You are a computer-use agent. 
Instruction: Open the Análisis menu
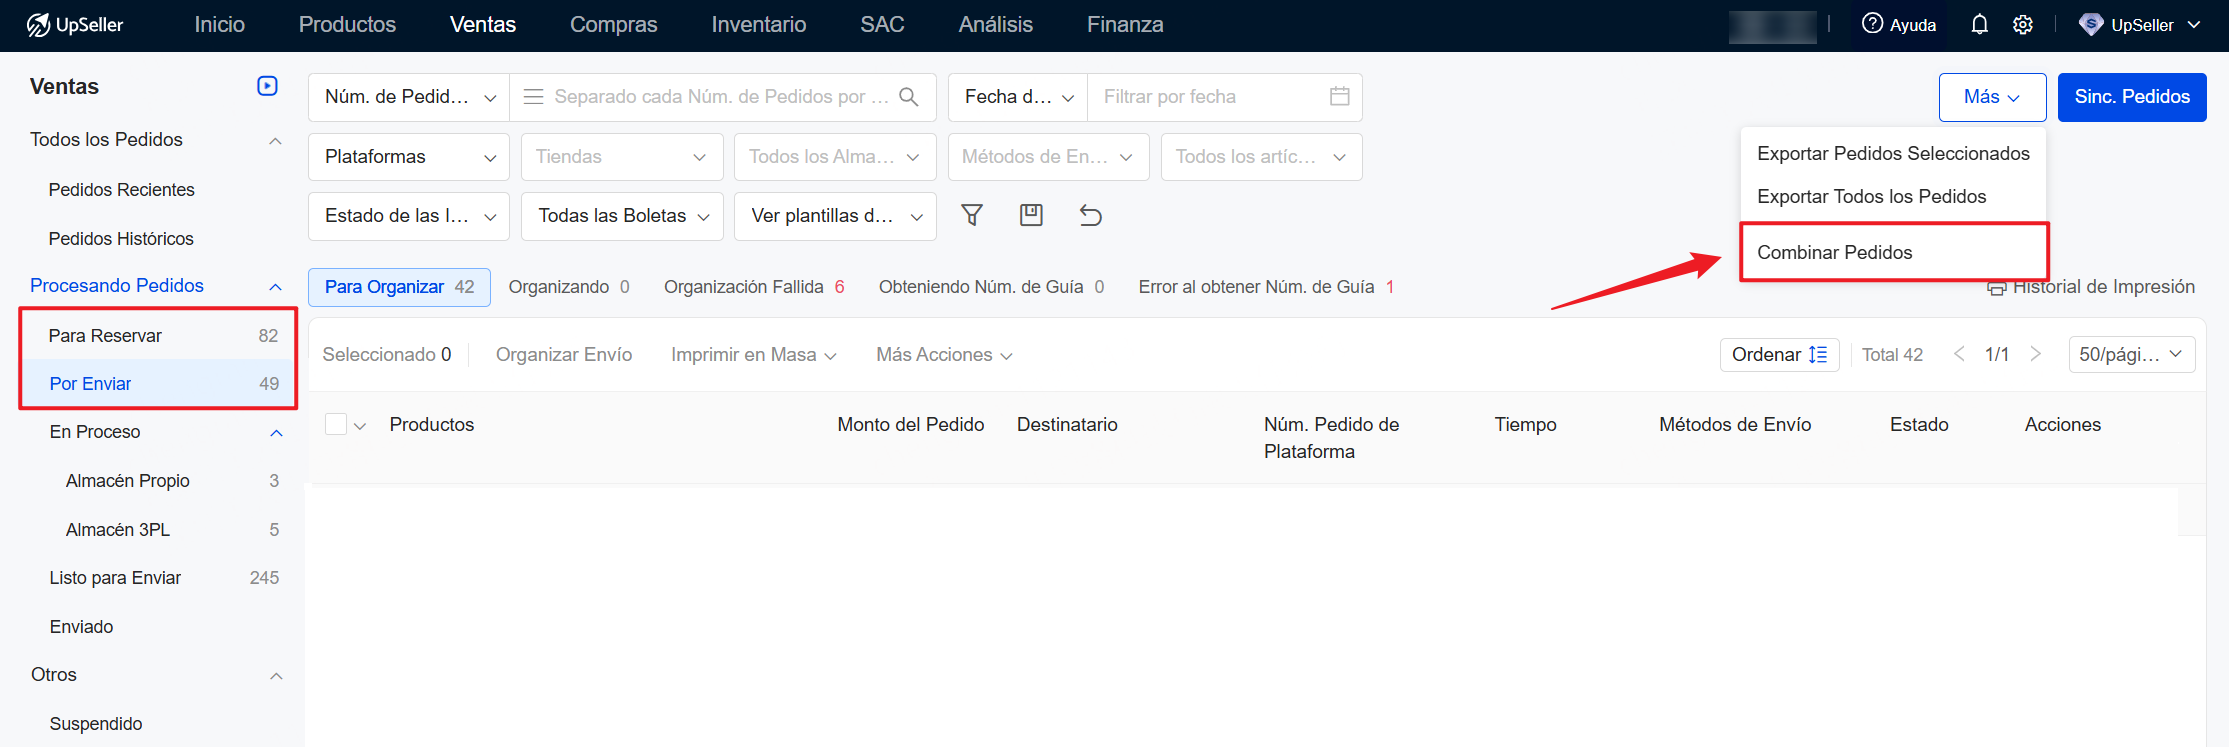click(x=995, y=25)
